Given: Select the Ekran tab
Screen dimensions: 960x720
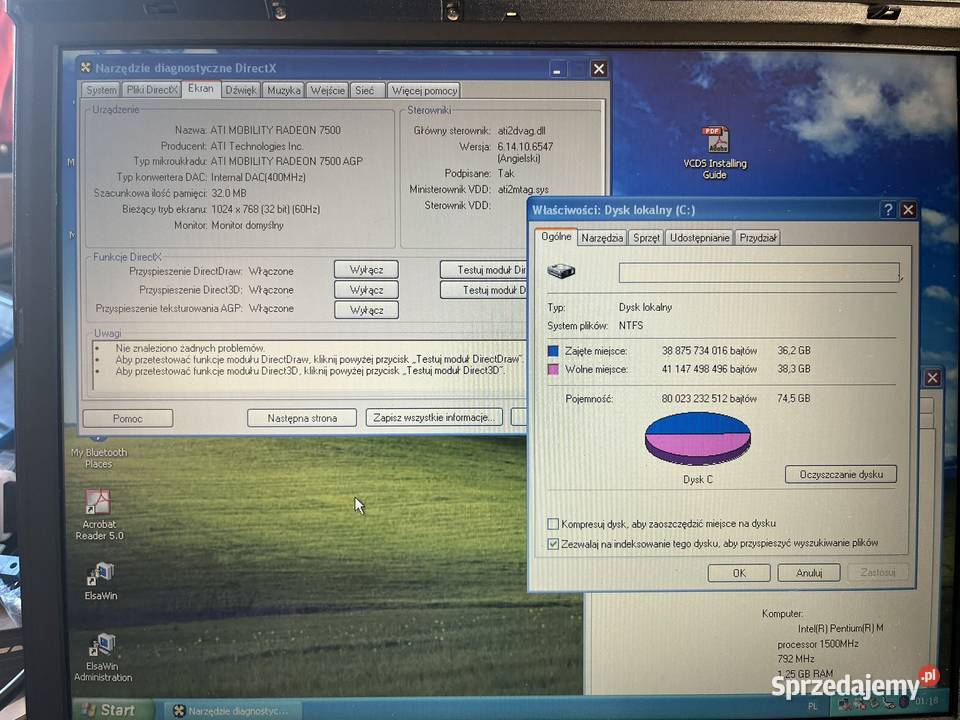Looking at the screenshot, I should click(x=201, y=89).
